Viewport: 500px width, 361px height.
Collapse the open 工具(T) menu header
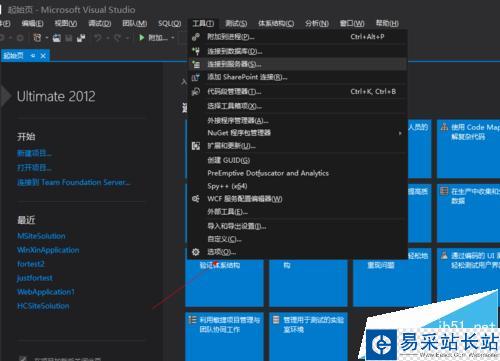[203, 23]
